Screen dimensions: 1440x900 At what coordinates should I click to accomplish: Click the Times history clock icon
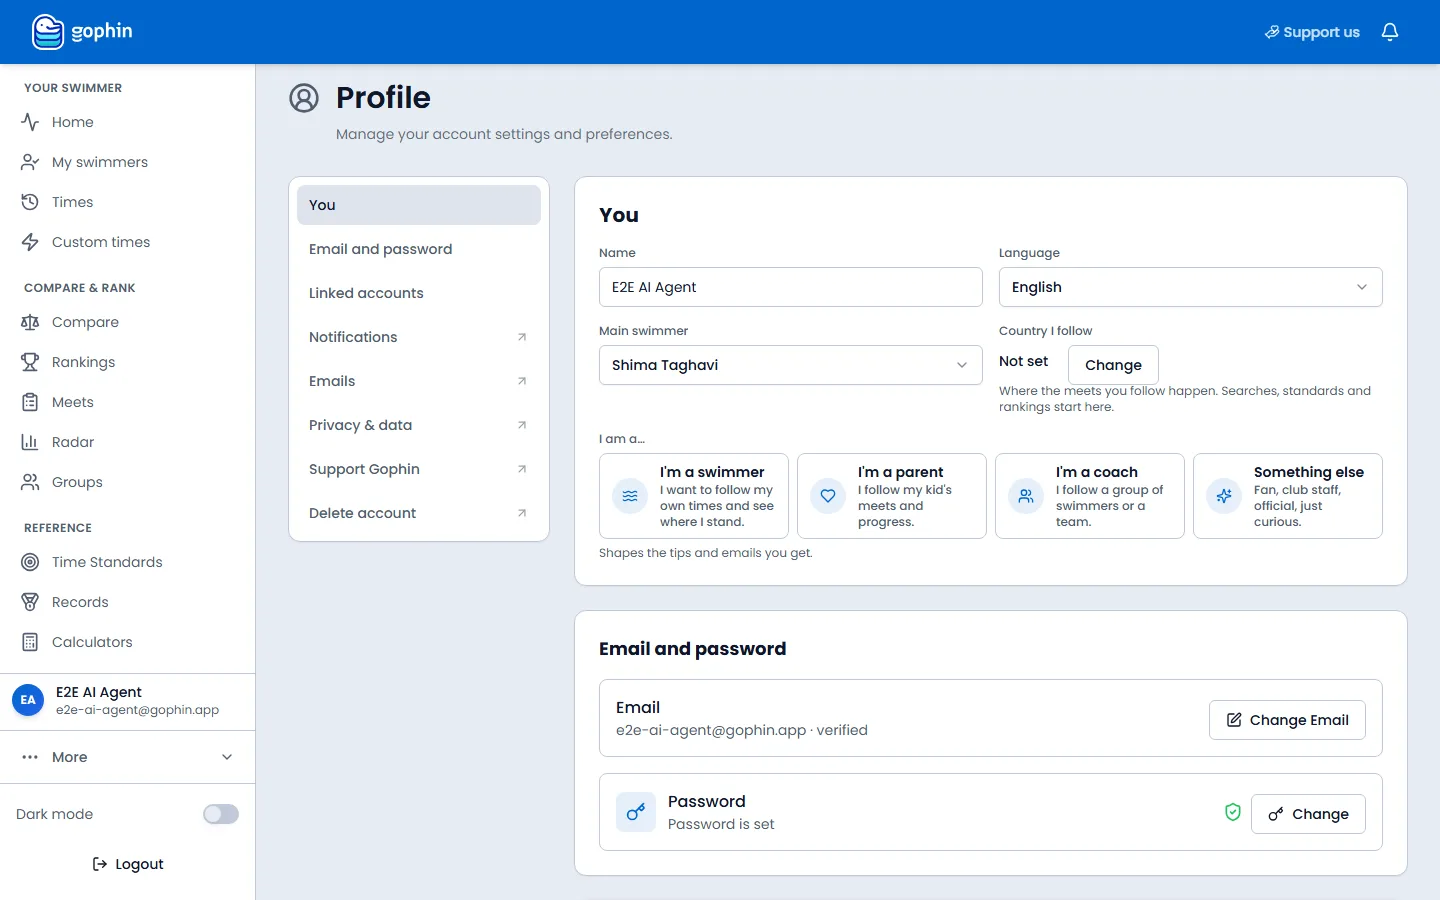click(x=30, y=202)
